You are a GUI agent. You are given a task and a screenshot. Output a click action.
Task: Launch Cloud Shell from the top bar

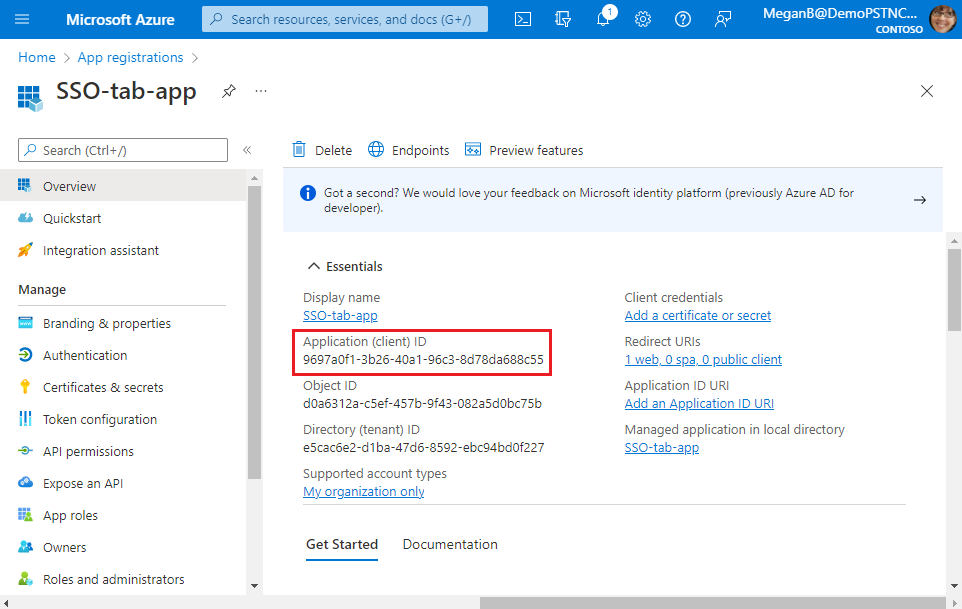[x=523, y=20]
